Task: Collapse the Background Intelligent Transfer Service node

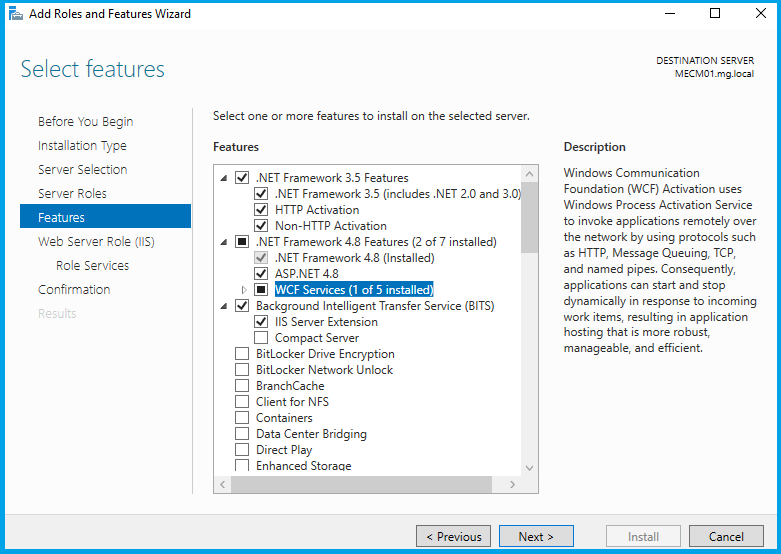Action: click(224, 306)
